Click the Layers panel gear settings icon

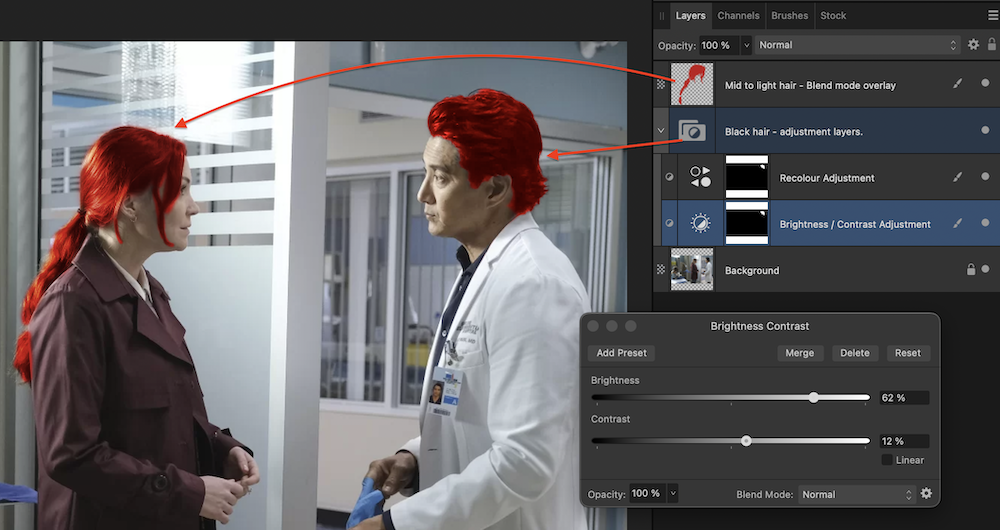pos(973,45)
